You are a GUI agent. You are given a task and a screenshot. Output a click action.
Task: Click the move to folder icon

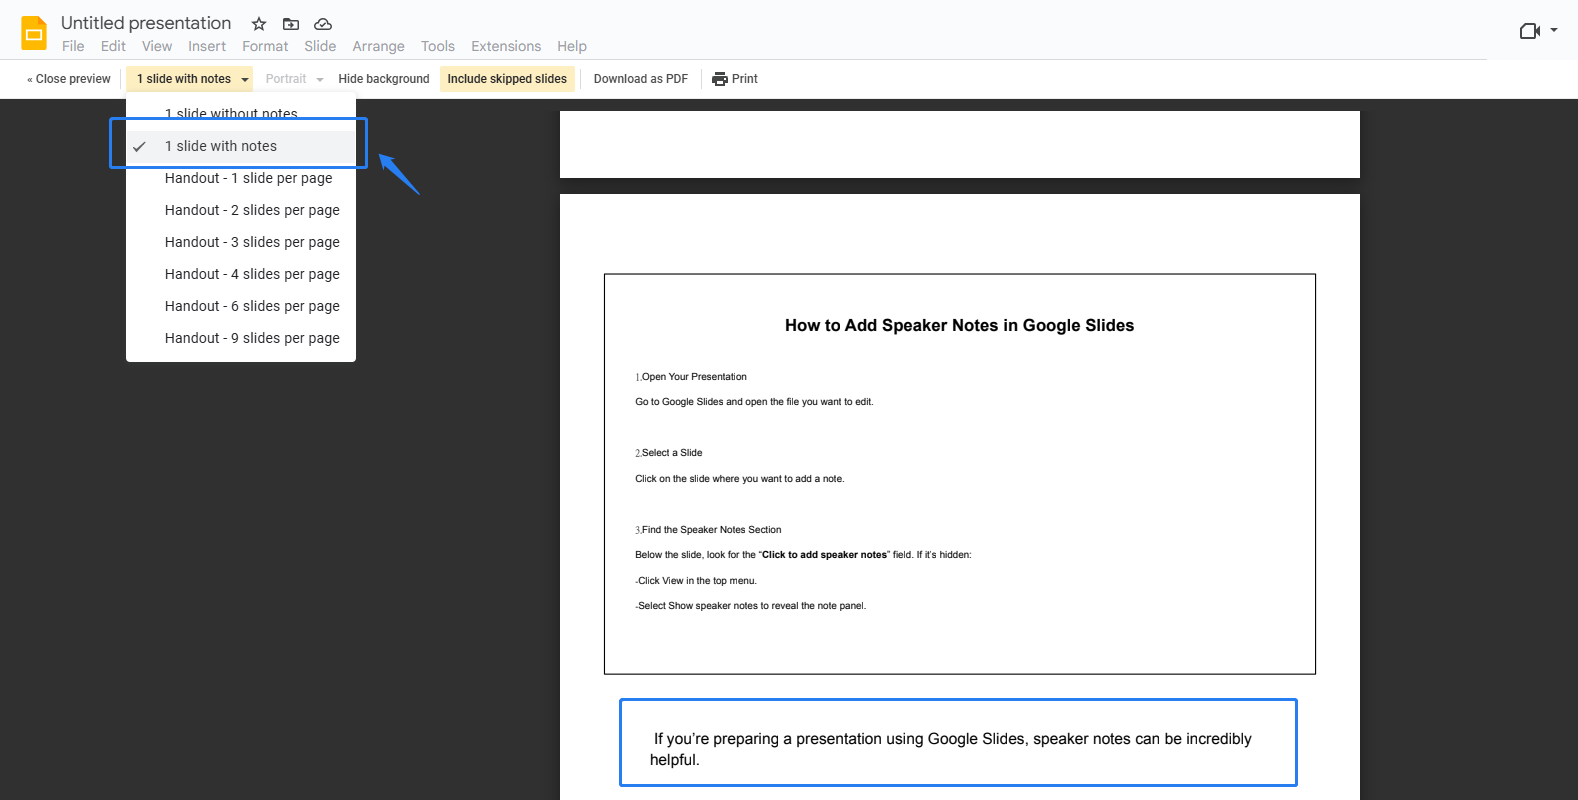[291, 24]
